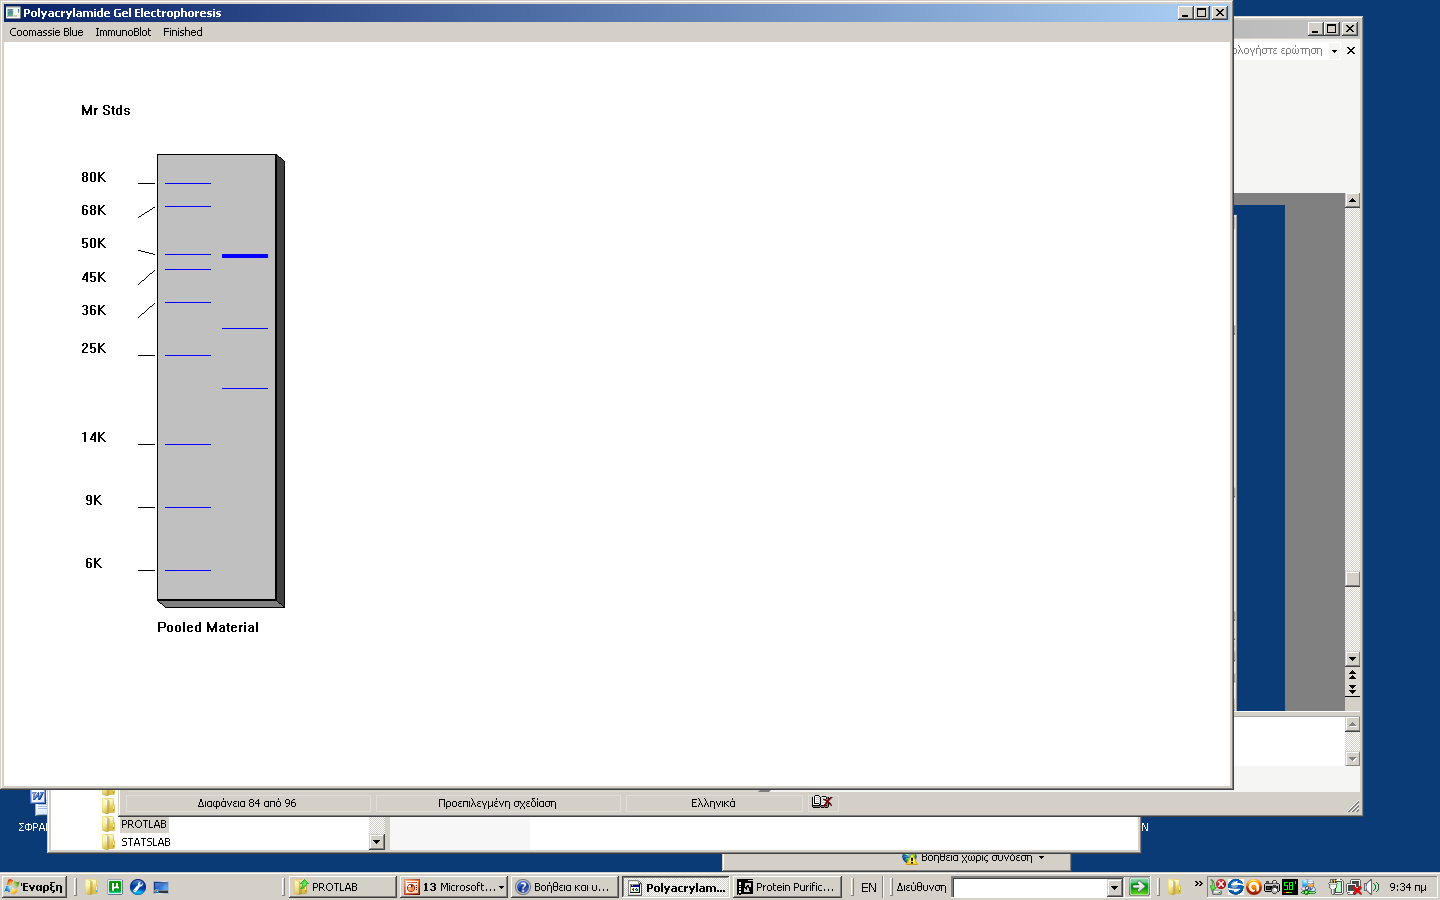Image resolution: width=1440 pixels, height=900 pixels.
Task: Select the 9K standard label
Action: pos(93,500)
